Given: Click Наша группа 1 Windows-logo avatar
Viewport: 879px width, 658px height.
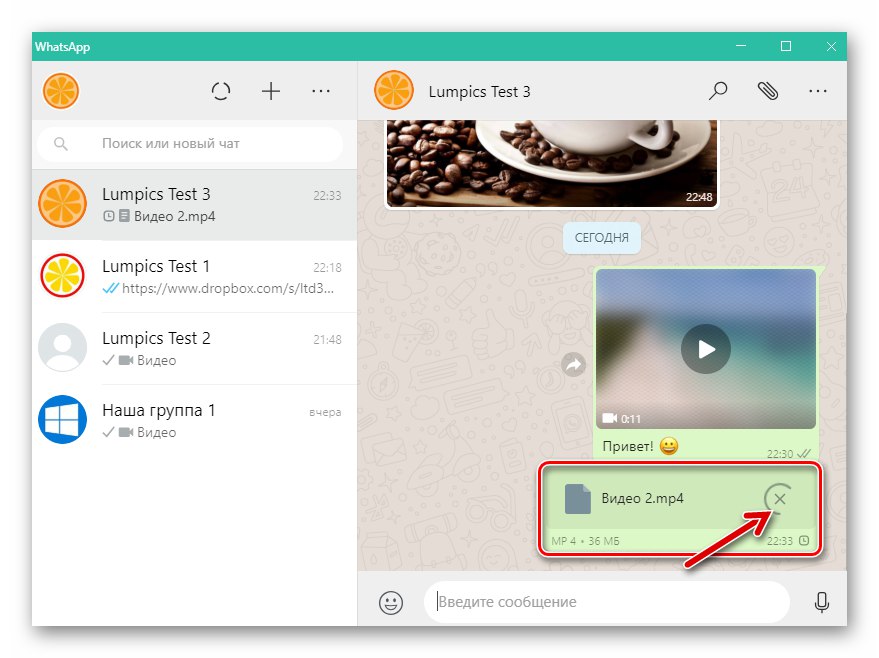Looking at the screenshot, I should (62, 419).
